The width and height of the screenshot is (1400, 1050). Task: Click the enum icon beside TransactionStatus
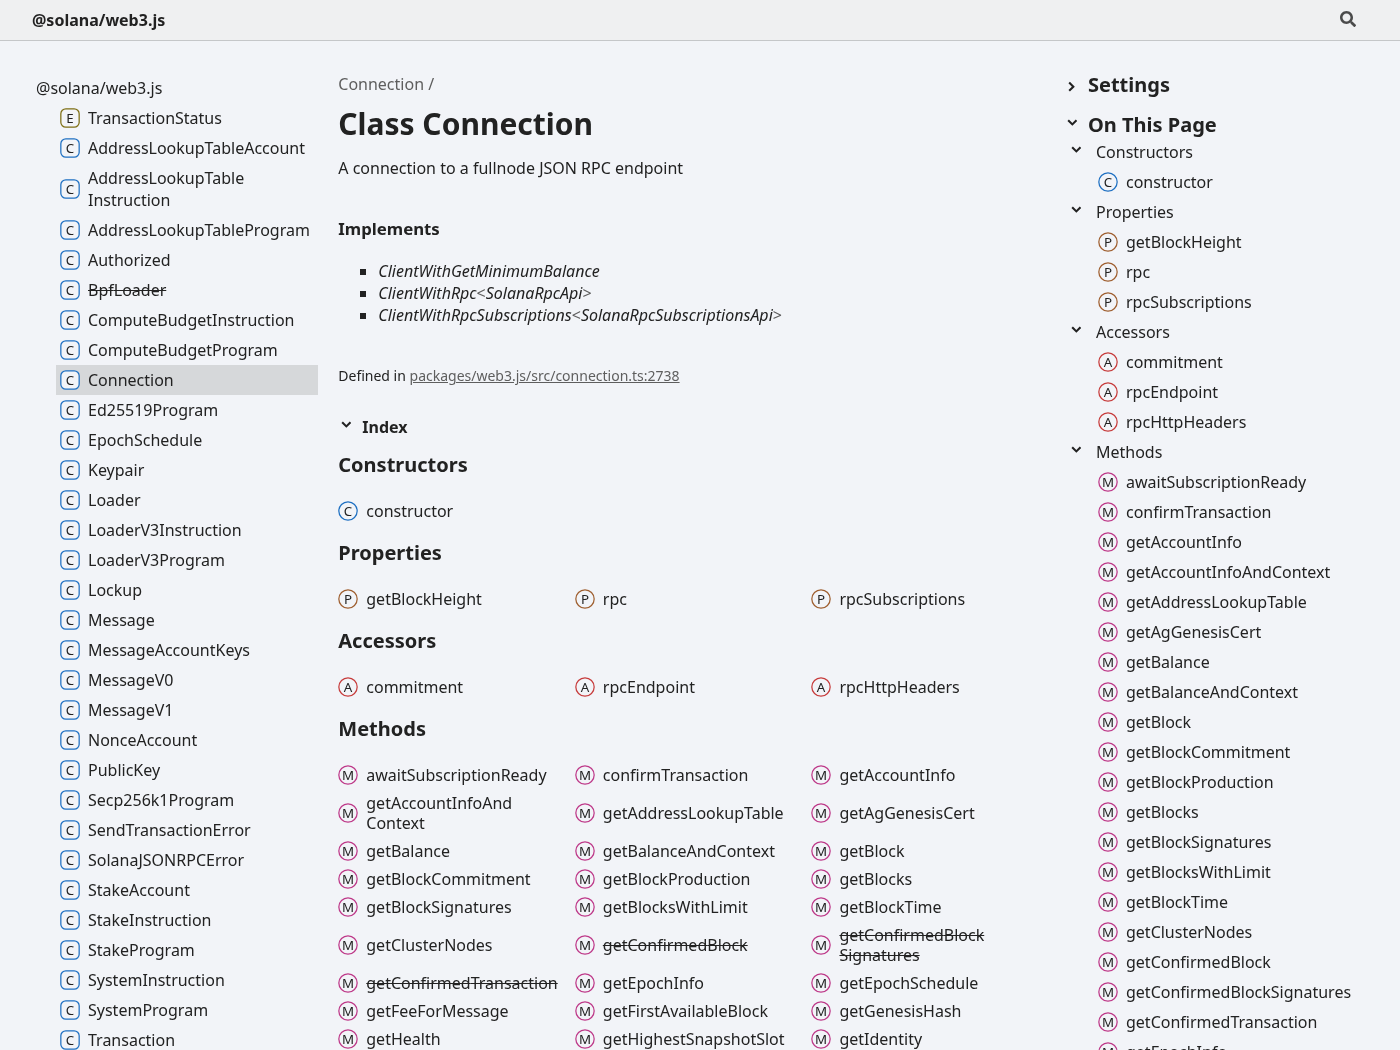point(70,118)
